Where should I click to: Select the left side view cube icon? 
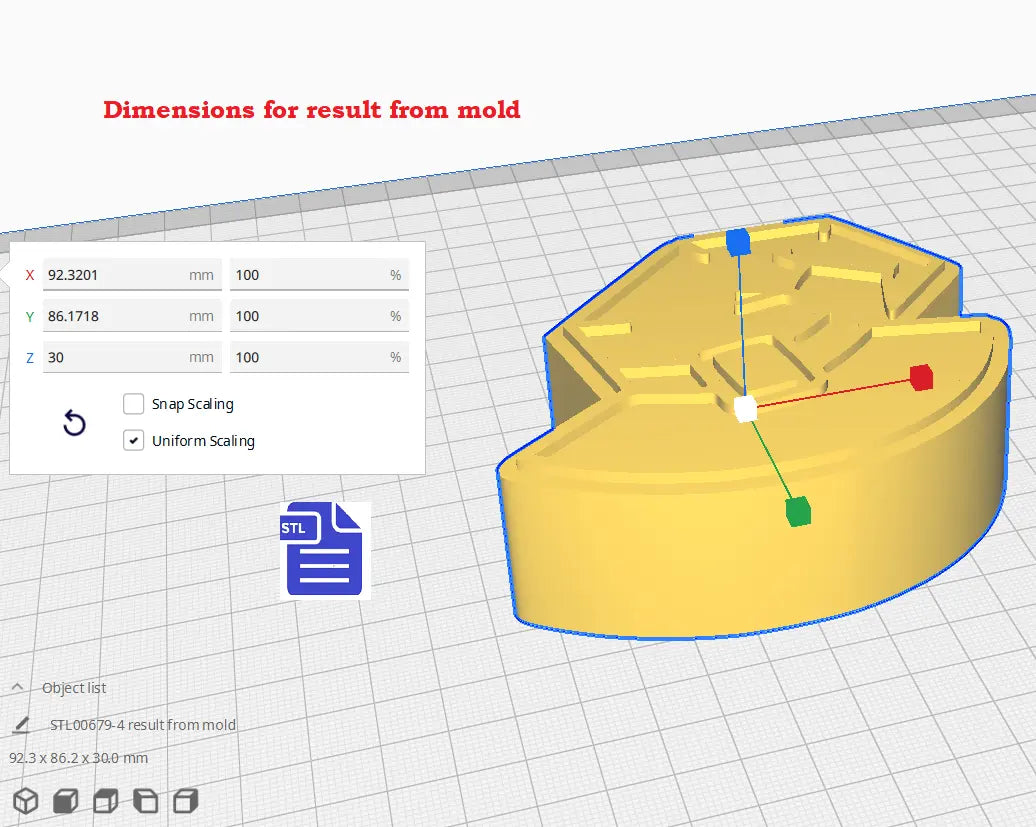click(x=145, y=800)
